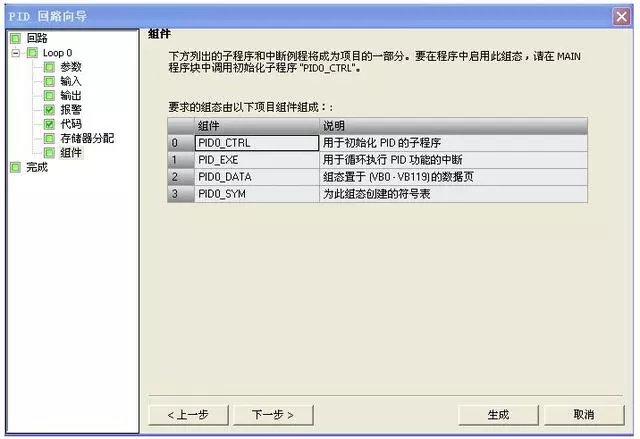The image size is (640, 439).
Task: Click the 组件 step icon
Action: [x=49, y=153]
